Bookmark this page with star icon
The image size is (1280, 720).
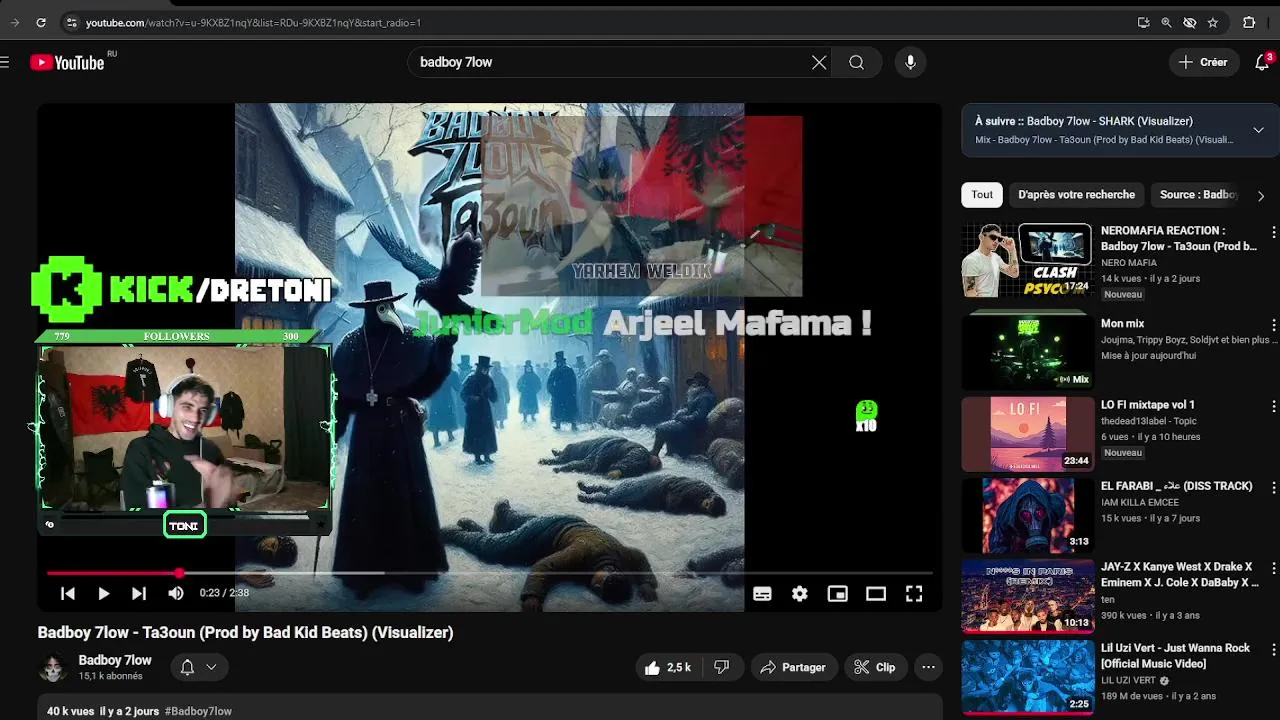[1213, 22]
